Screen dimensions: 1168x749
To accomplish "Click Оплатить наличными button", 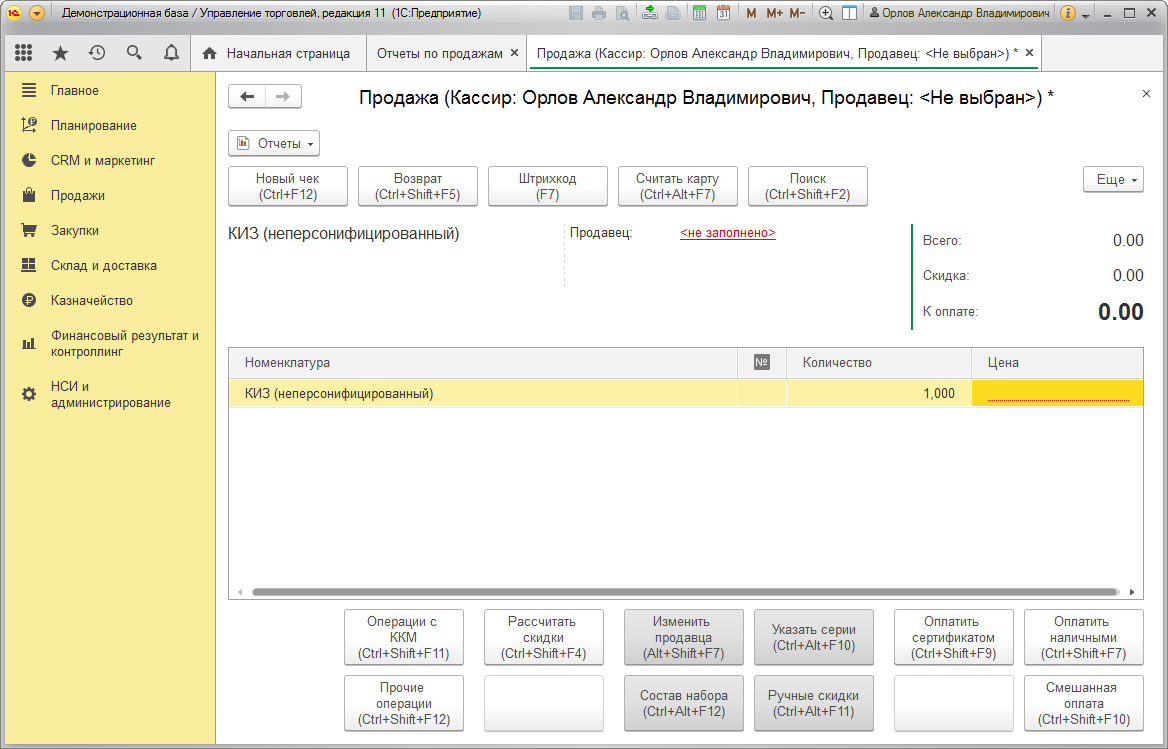I will 1084,637.
